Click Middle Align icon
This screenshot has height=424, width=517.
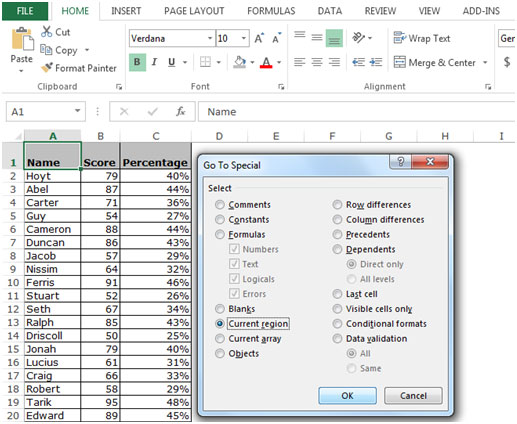pos(317,38)
